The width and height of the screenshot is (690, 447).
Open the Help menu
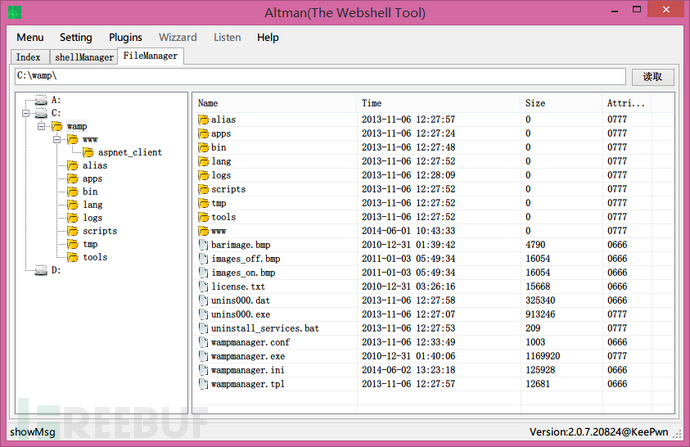[x=268, y=37]
